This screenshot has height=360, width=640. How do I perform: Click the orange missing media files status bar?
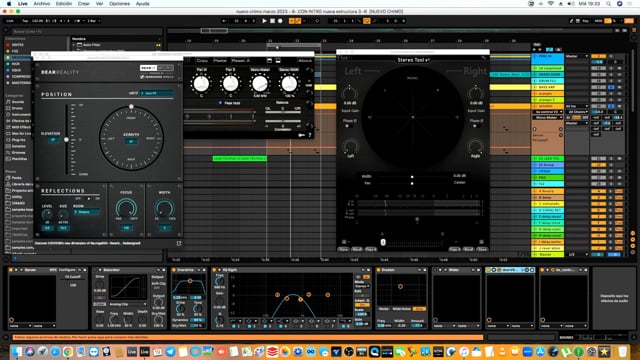pyautogui.click(x=248, y=338)
